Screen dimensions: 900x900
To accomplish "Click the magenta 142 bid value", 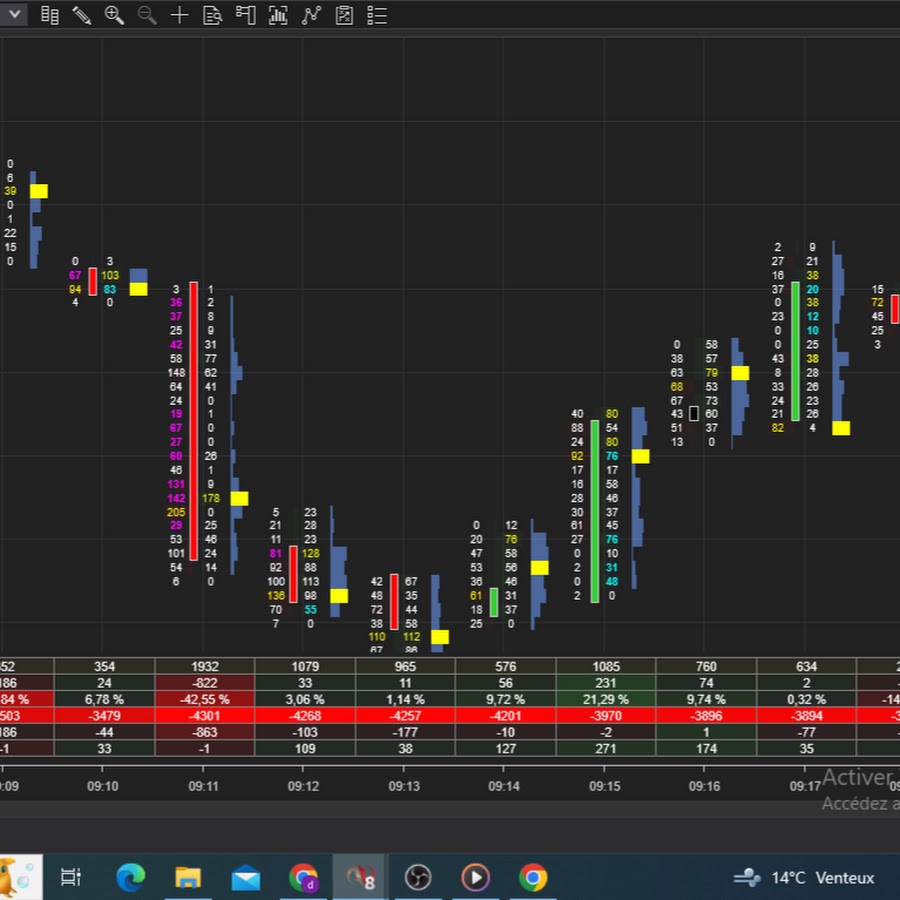I will (176, 498).
